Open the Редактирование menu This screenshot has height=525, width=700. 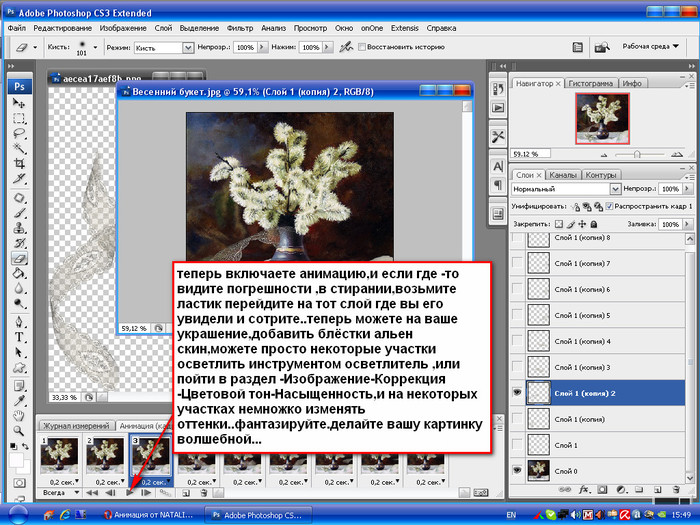(x=62, y=28)
